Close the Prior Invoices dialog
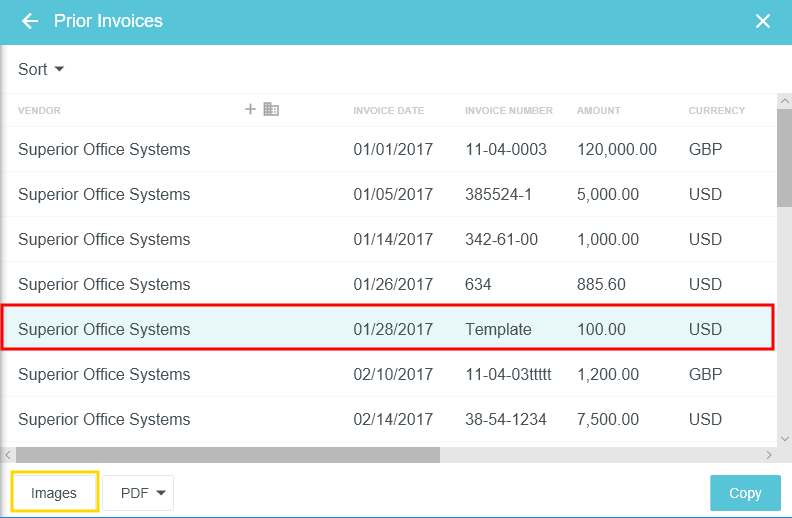 (x=763, y=21)
